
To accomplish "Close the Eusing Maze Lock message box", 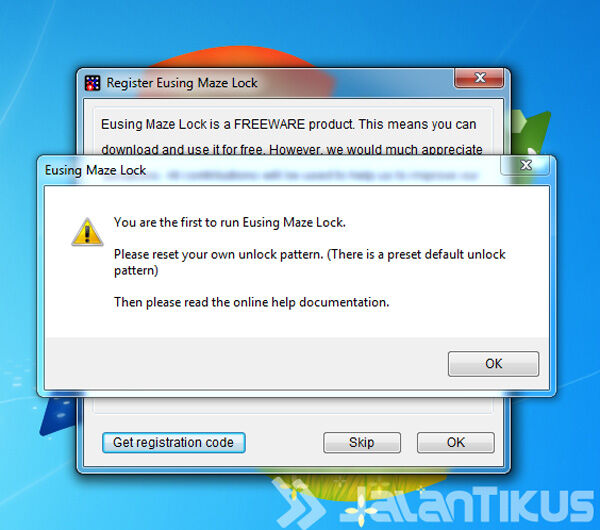I will (525, 165).
